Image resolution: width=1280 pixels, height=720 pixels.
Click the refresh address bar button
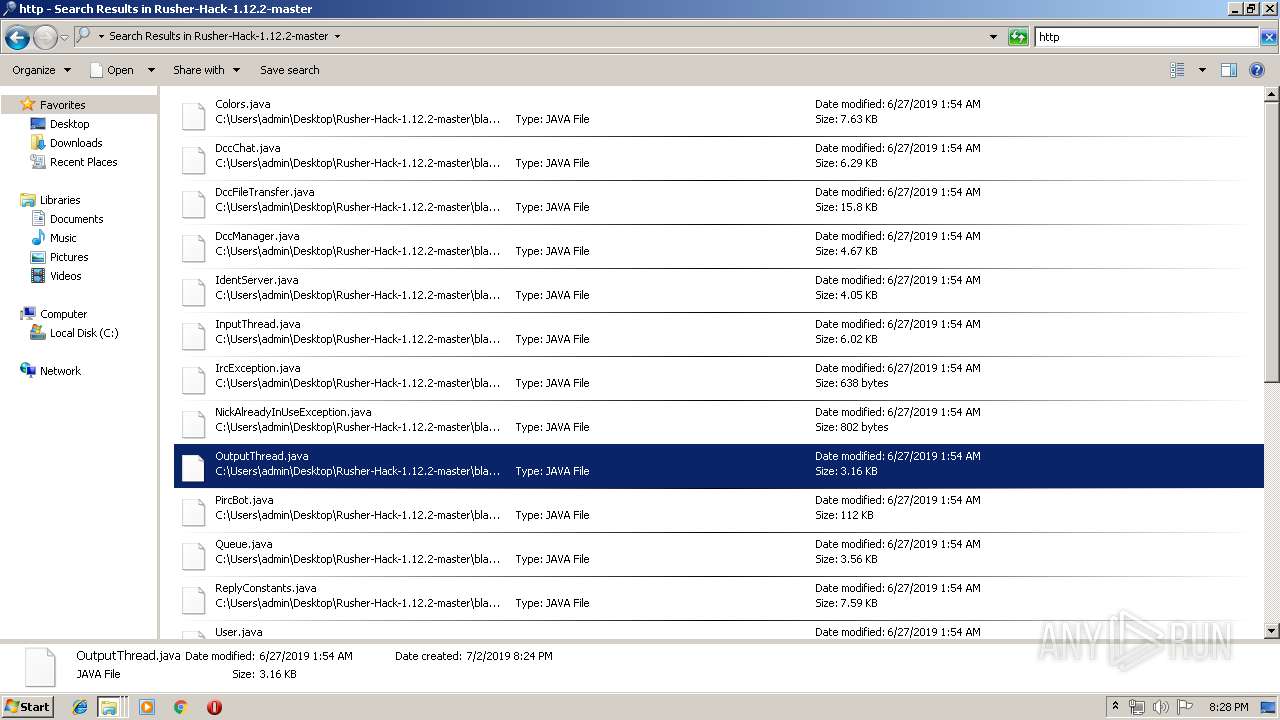click(1018, 37)
